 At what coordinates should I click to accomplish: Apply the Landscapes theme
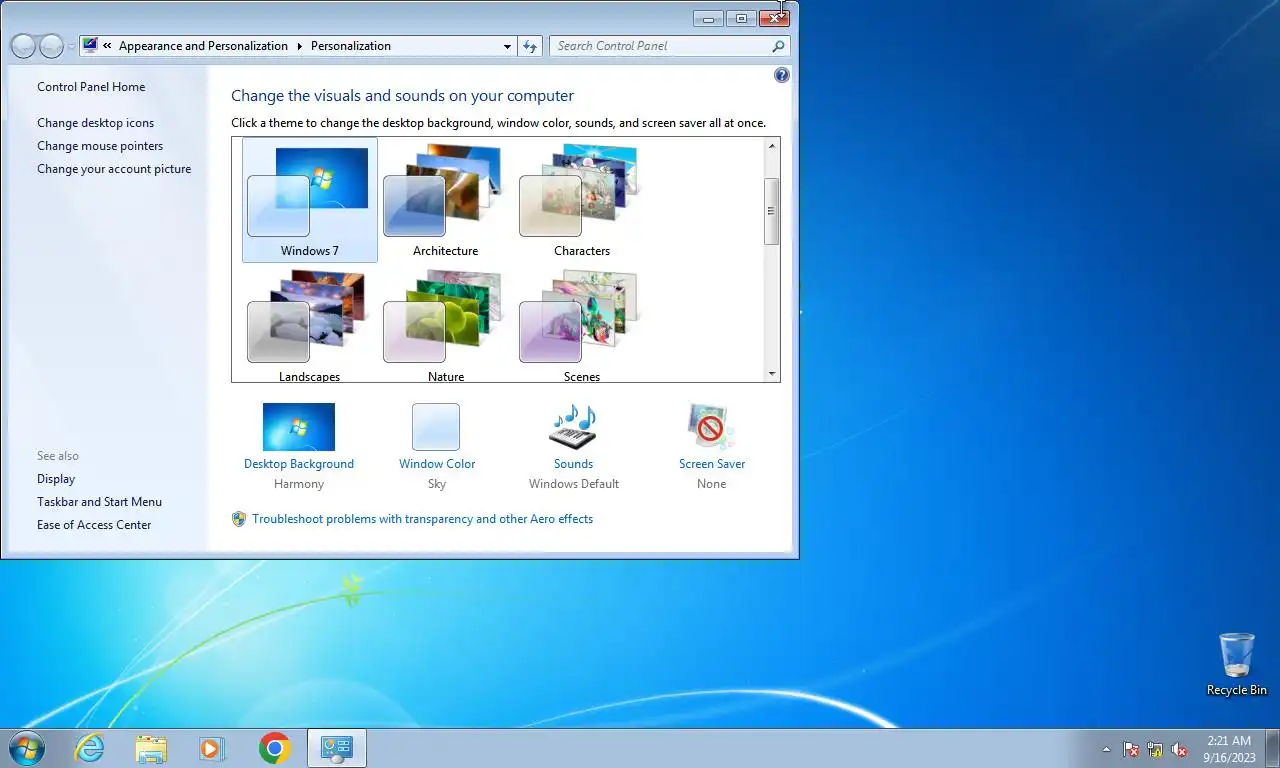[x=309, y=326]
